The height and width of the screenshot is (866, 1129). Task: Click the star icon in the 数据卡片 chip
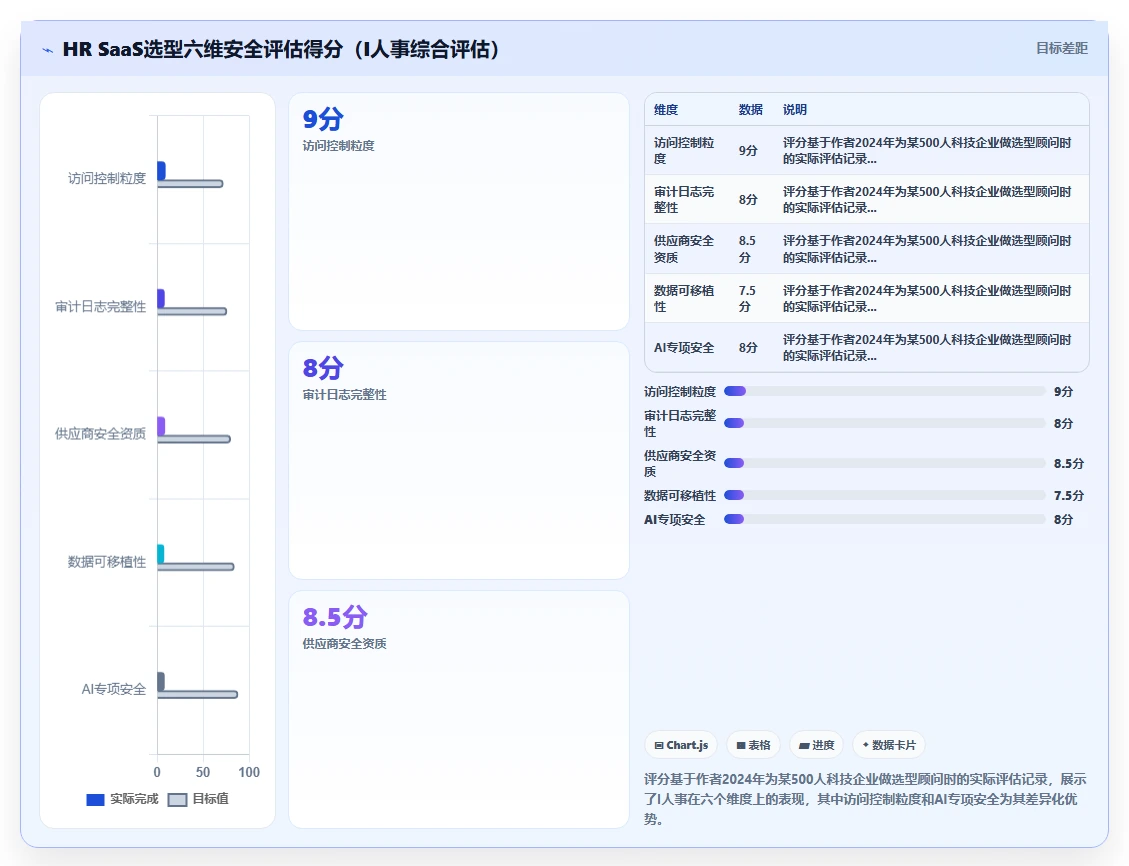[x=865, y=745]
